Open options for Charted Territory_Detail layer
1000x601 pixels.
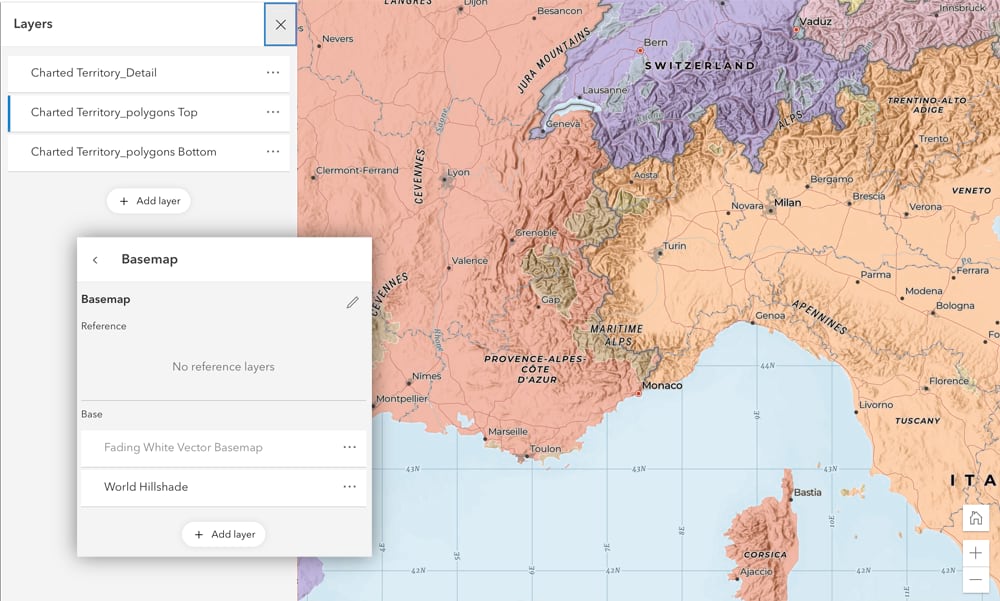click(273, 73)
